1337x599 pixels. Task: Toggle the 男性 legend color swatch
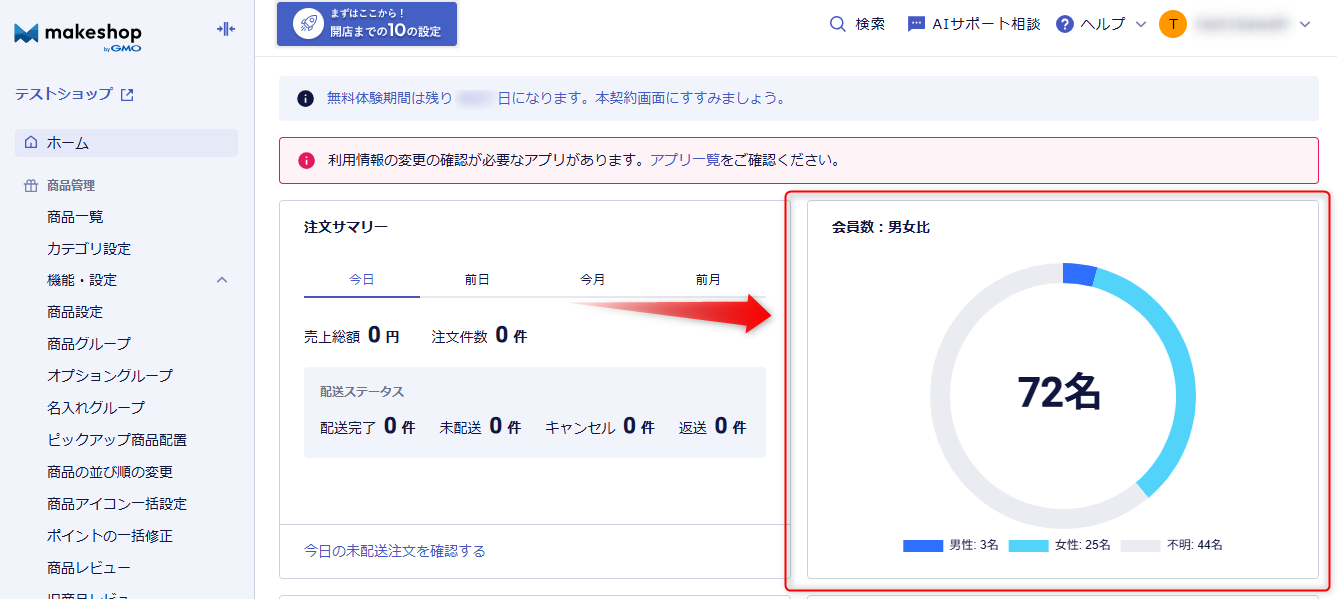(x=922, y=545)
